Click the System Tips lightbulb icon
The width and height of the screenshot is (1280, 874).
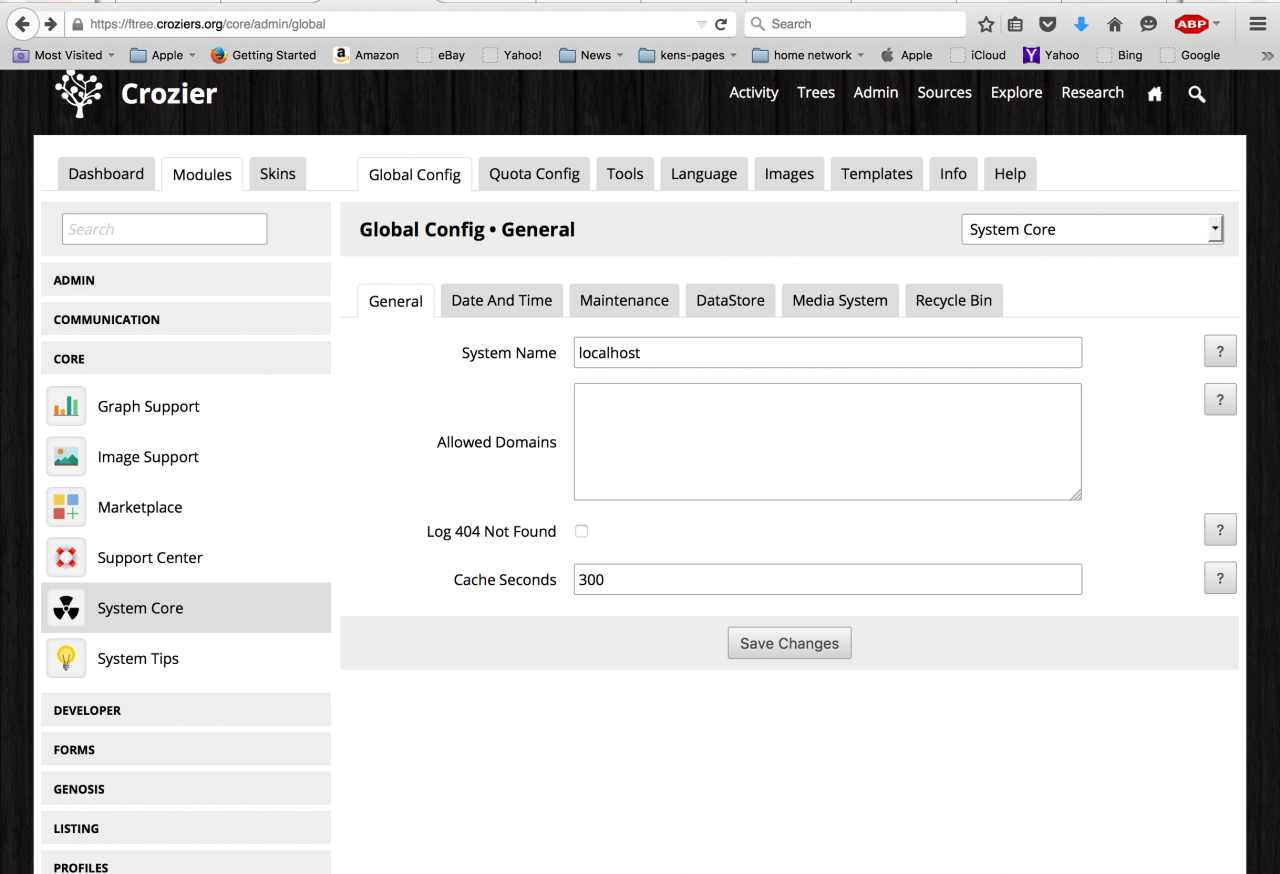(66, 658)
